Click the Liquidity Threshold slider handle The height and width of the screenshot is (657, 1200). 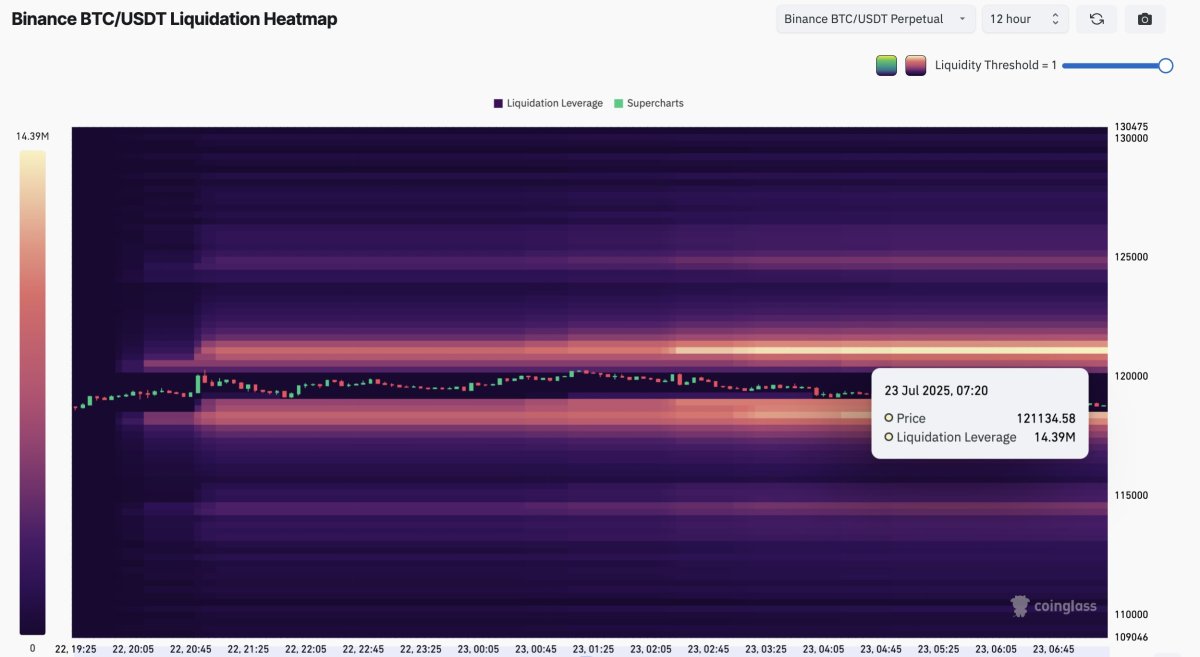coord(1165,65)
